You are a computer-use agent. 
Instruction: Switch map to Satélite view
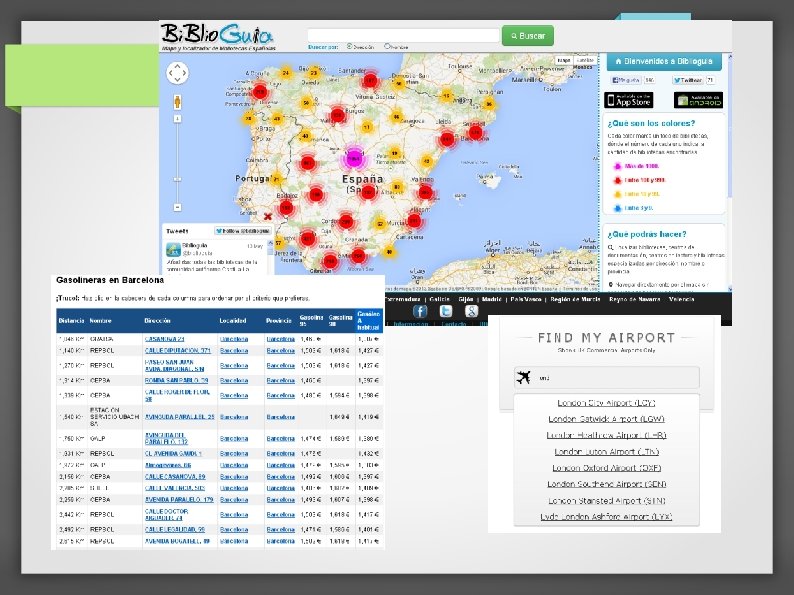584,60
